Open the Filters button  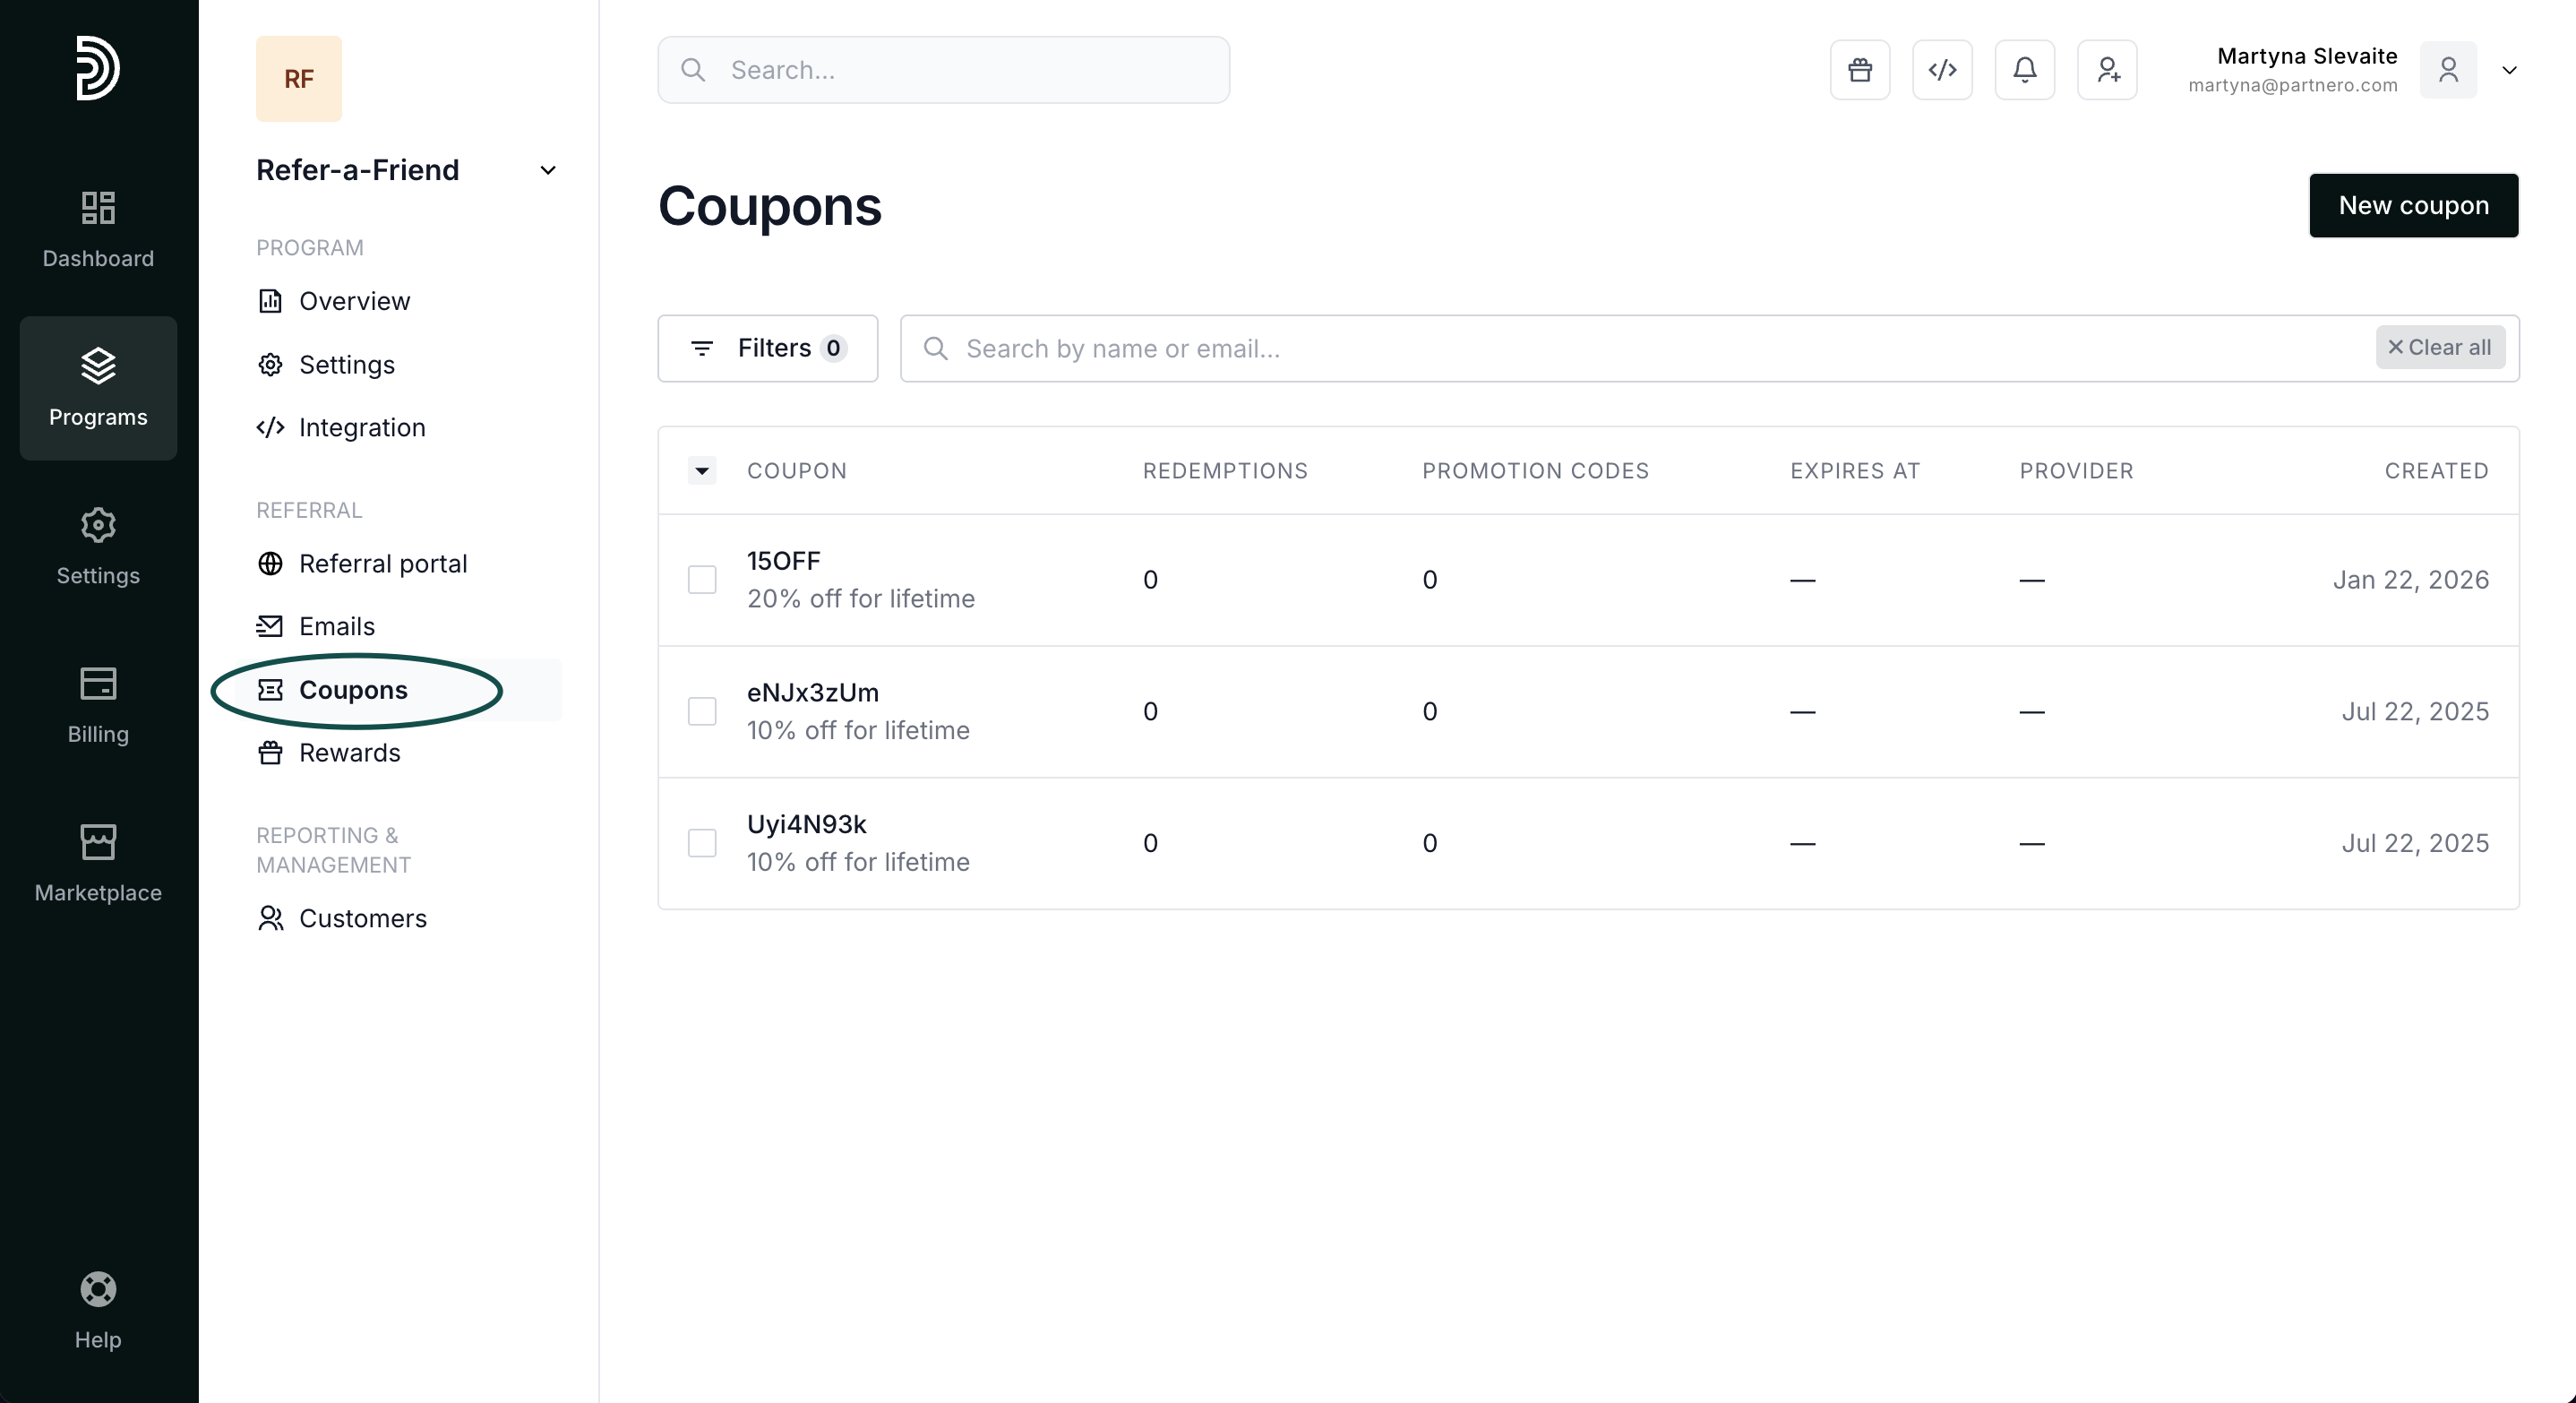click(767, 348)
